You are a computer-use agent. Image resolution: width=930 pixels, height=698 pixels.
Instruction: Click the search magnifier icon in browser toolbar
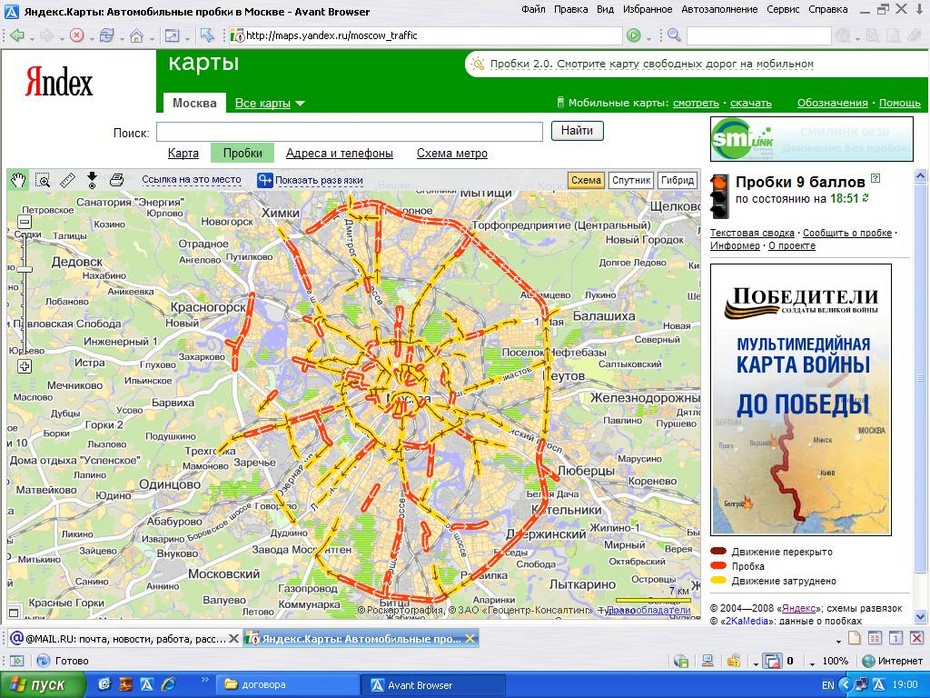(674, 35)
